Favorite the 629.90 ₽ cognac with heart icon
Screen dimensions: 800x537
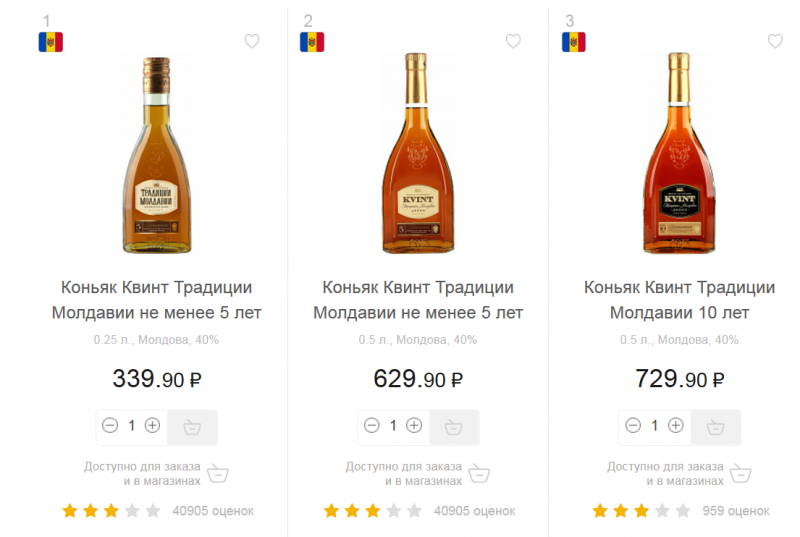point(513,41)
